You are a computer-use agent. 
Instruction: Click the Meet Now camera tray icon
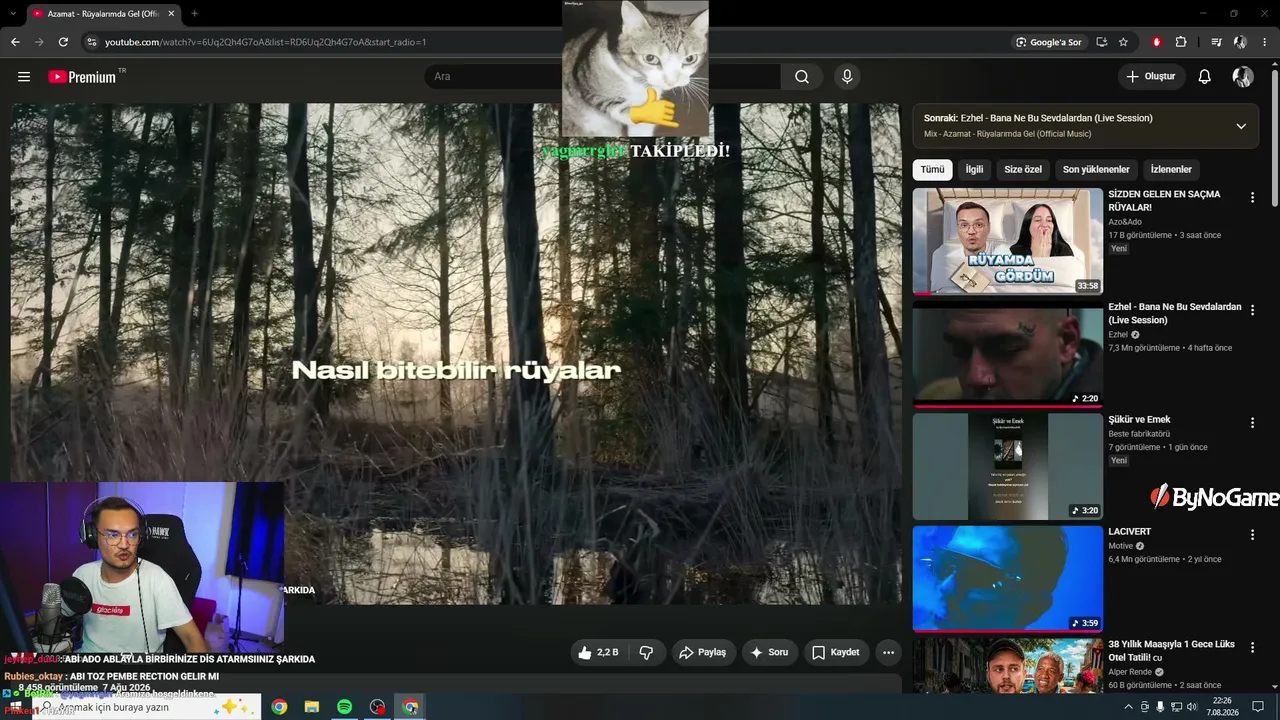pyautogui.click(x=1145, y=707)
